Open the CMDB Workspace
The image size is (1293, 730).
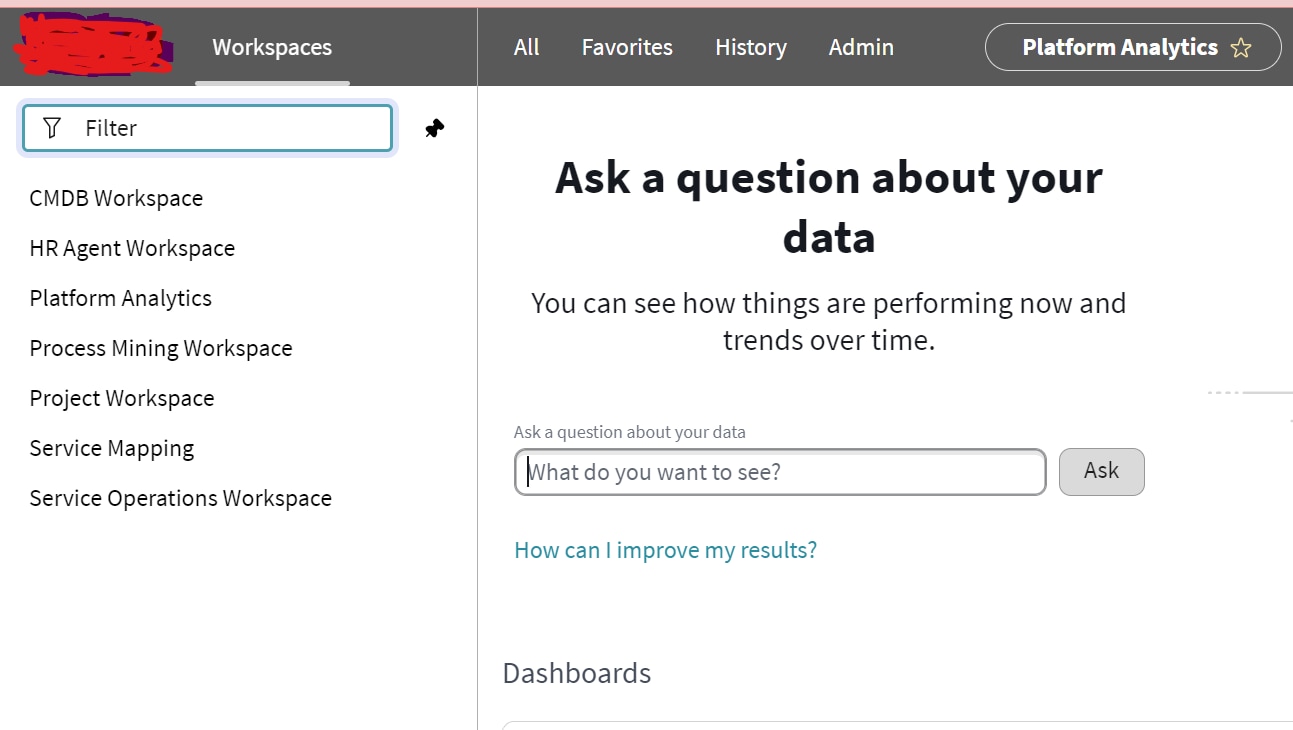pyautogui.click(x=116, y=197)
